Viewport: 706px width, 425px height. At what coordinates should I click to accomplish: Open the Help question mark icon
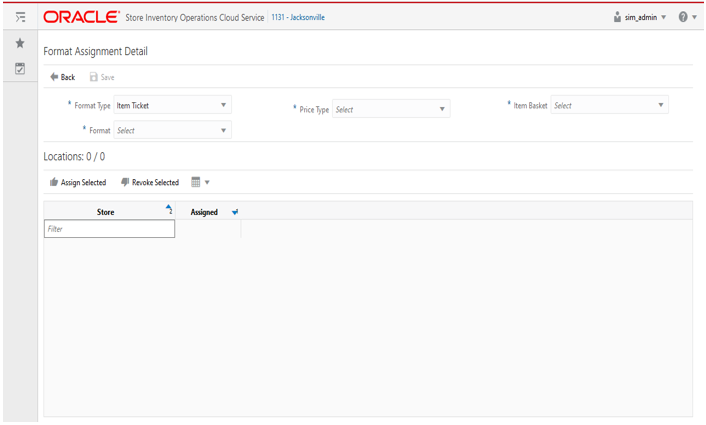click(683, 17)
